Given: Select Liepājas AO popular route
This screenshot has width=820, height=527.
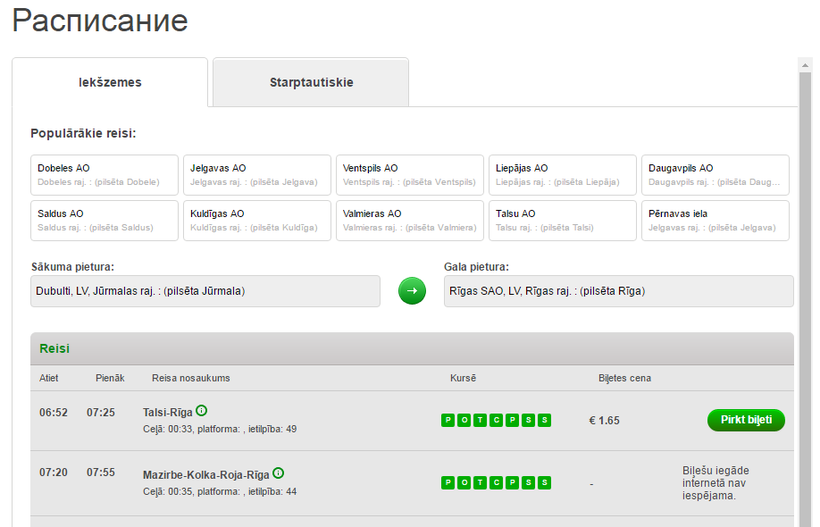Looking at the screenshot, I should [x=562, y=175].
